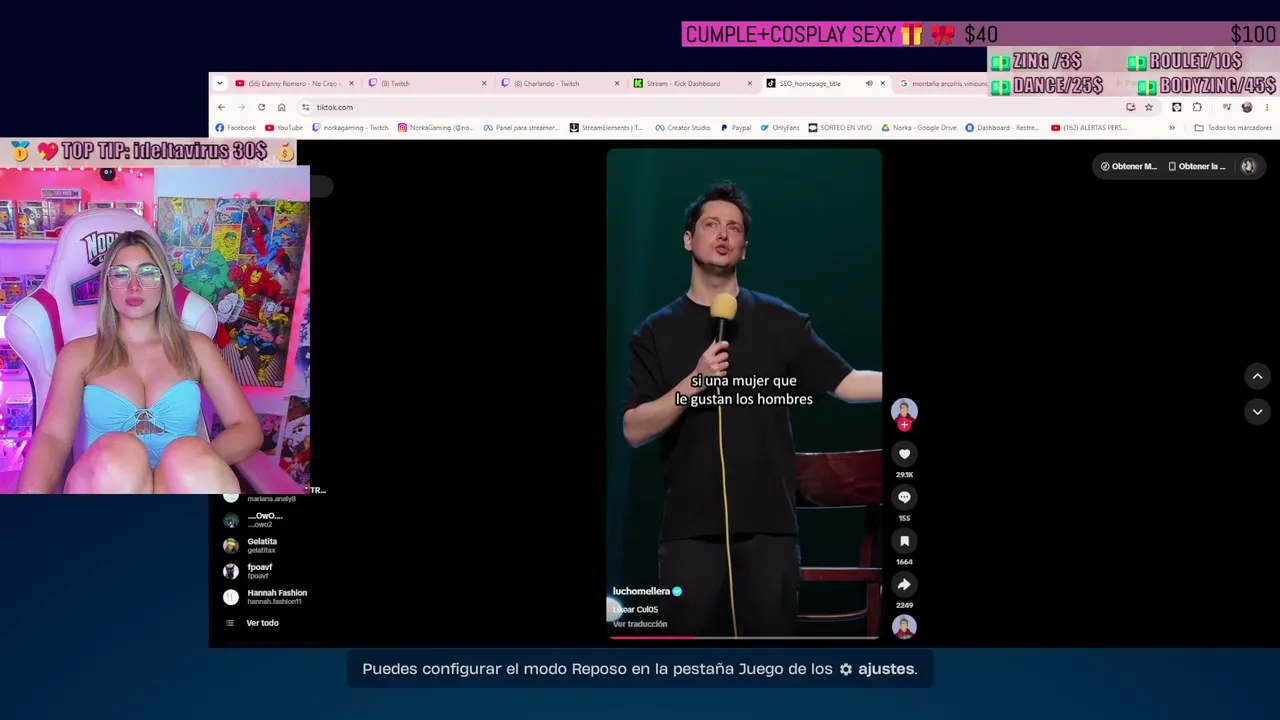Click Ver todo in following list
The image size is (1280, 720).
(x=262, y=623)
